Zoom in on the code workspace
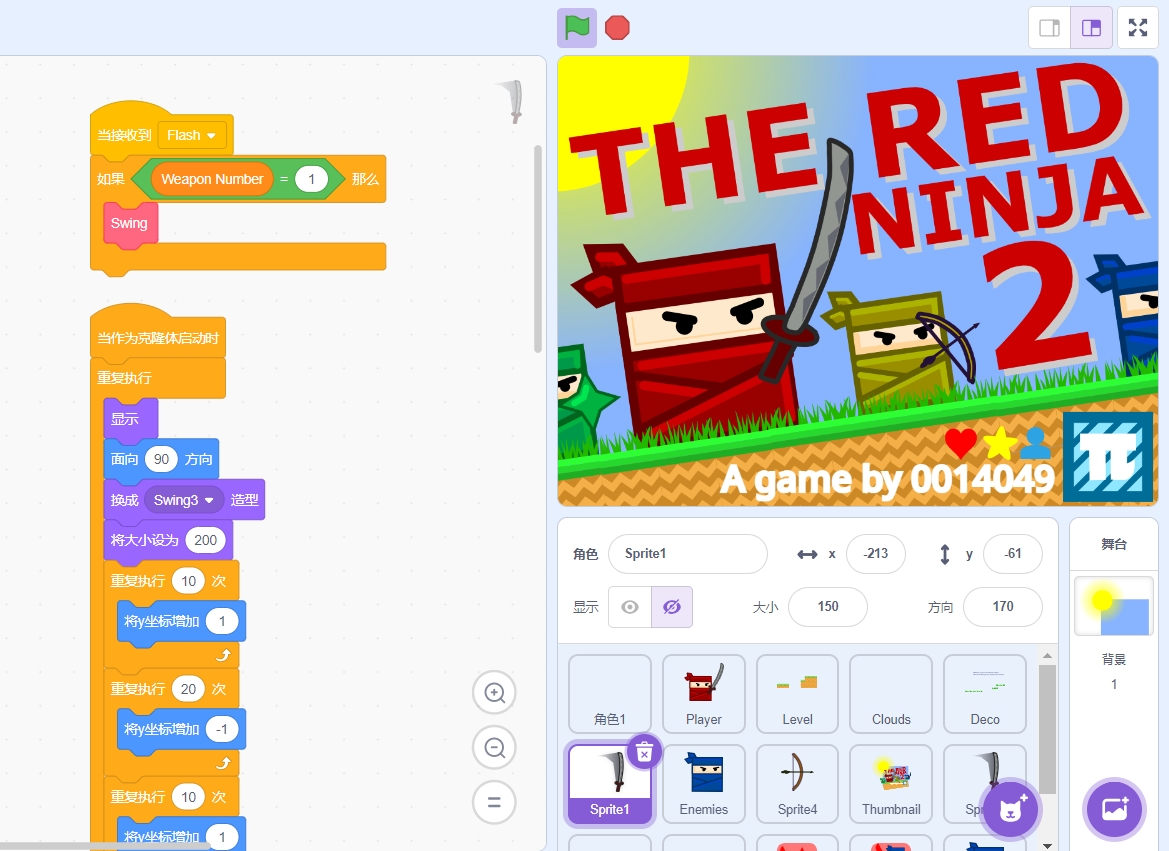 tap(494, 693)
